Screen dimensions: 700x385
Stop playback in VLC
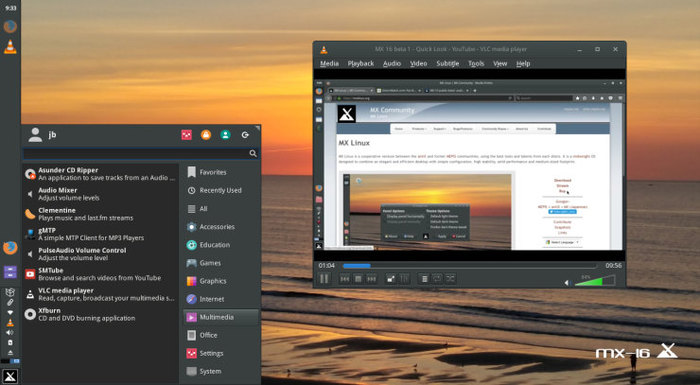click(x=358, y=279)
